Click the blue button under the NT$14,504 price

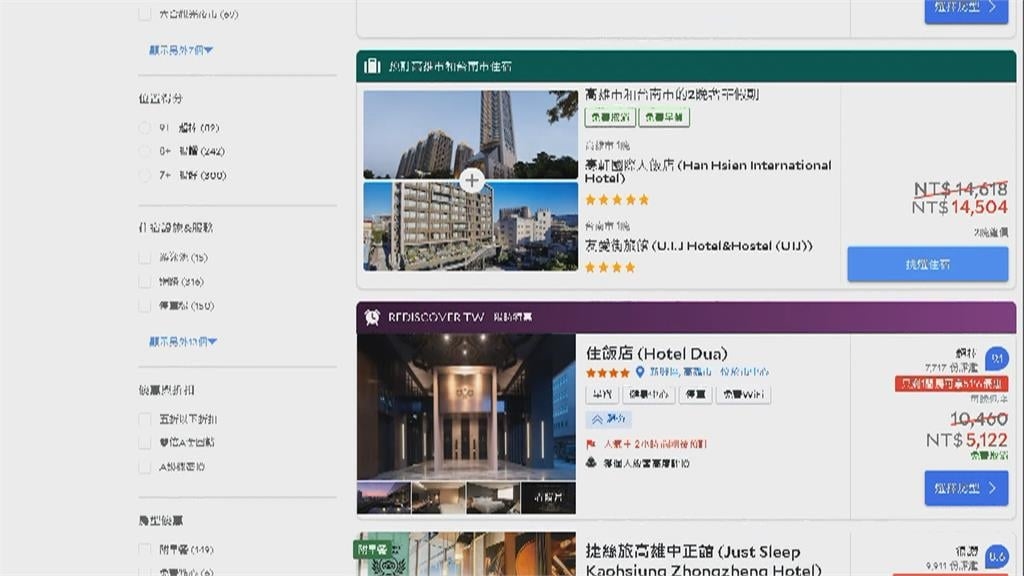pyautogui.click(x=927, y=265)
